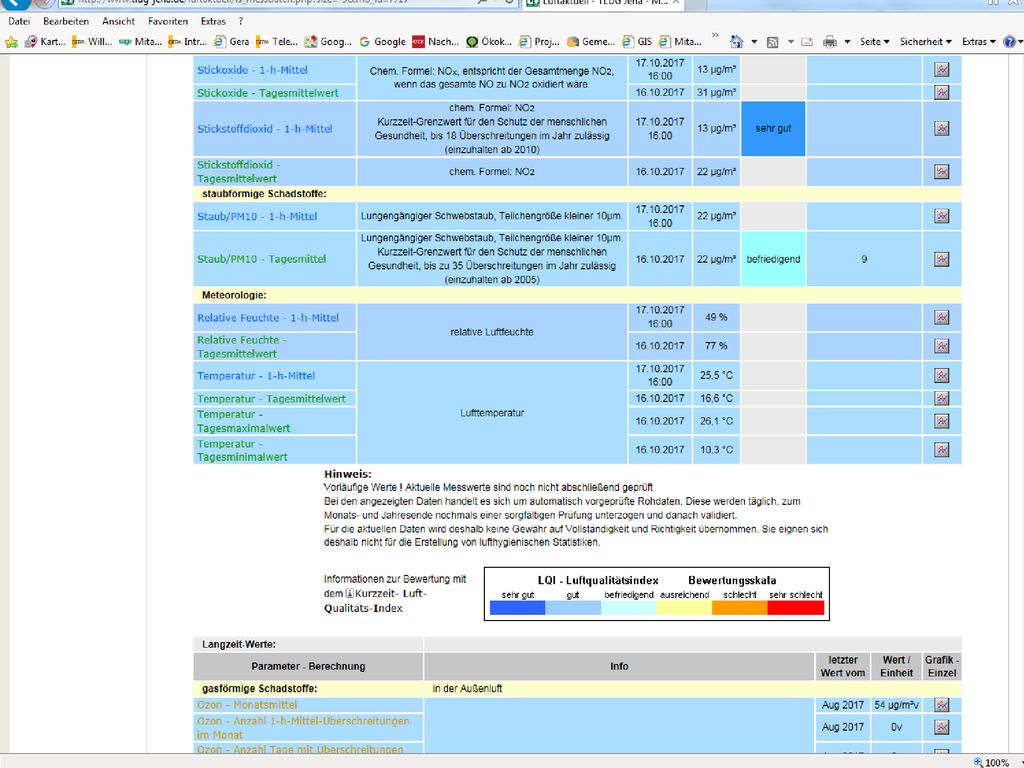
Task: Open chart icon for Staub/PM10 1-h-Mittel row
Action: 941,216
